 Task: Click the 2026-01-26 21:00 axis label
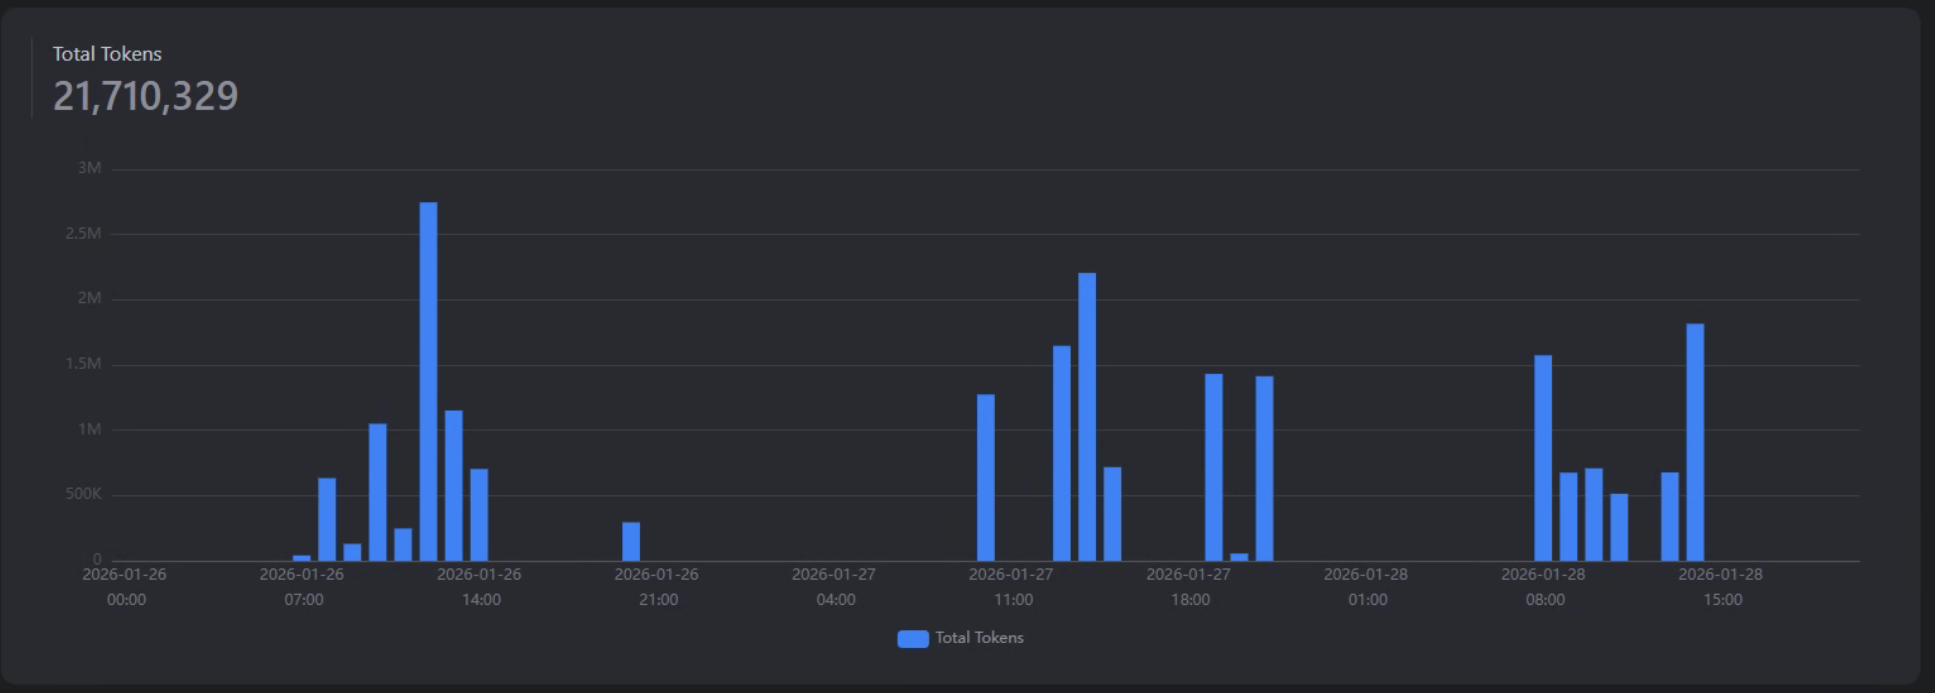(x=657, y=587)
